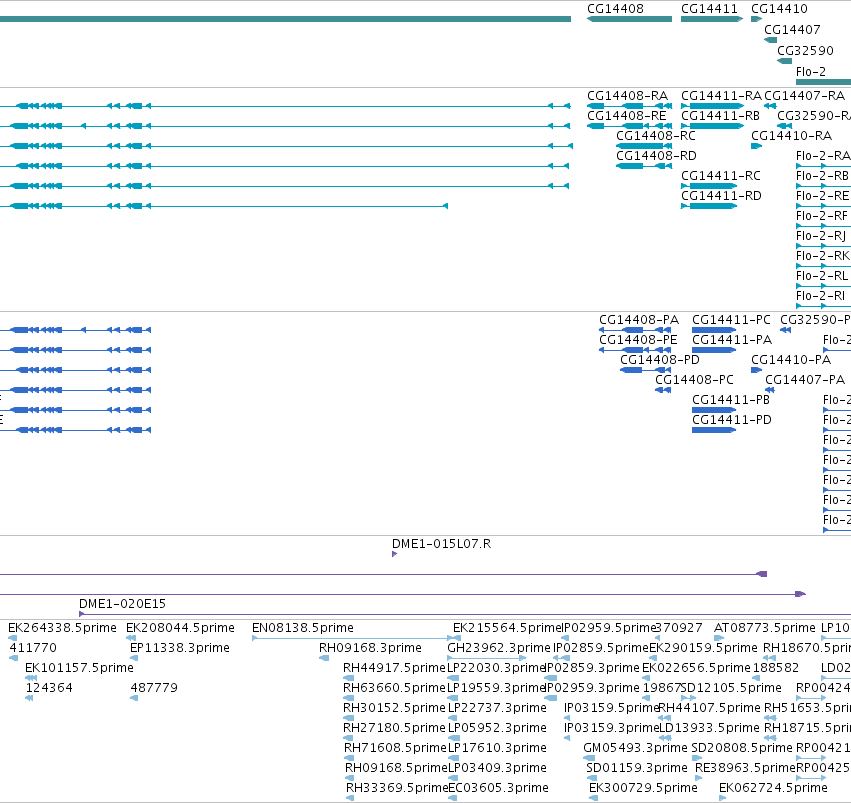The height and width of the screenshot is (803, 851).
Task: Open the 124364 EST label
Action: click(49, 688)
